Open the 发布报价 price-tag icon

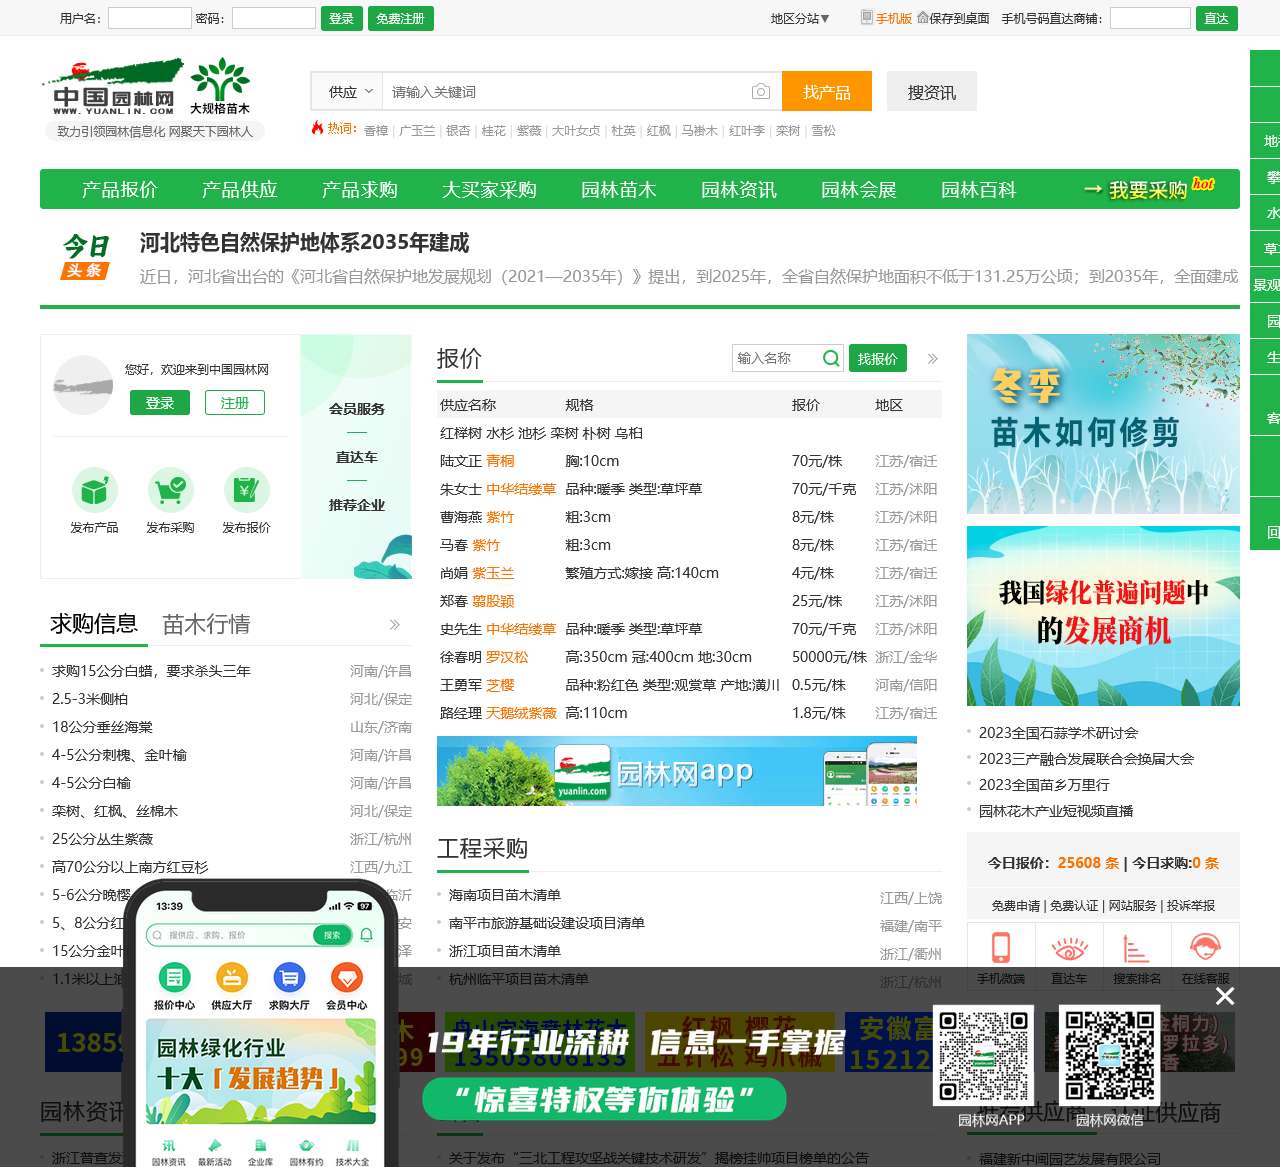point(247,490)
